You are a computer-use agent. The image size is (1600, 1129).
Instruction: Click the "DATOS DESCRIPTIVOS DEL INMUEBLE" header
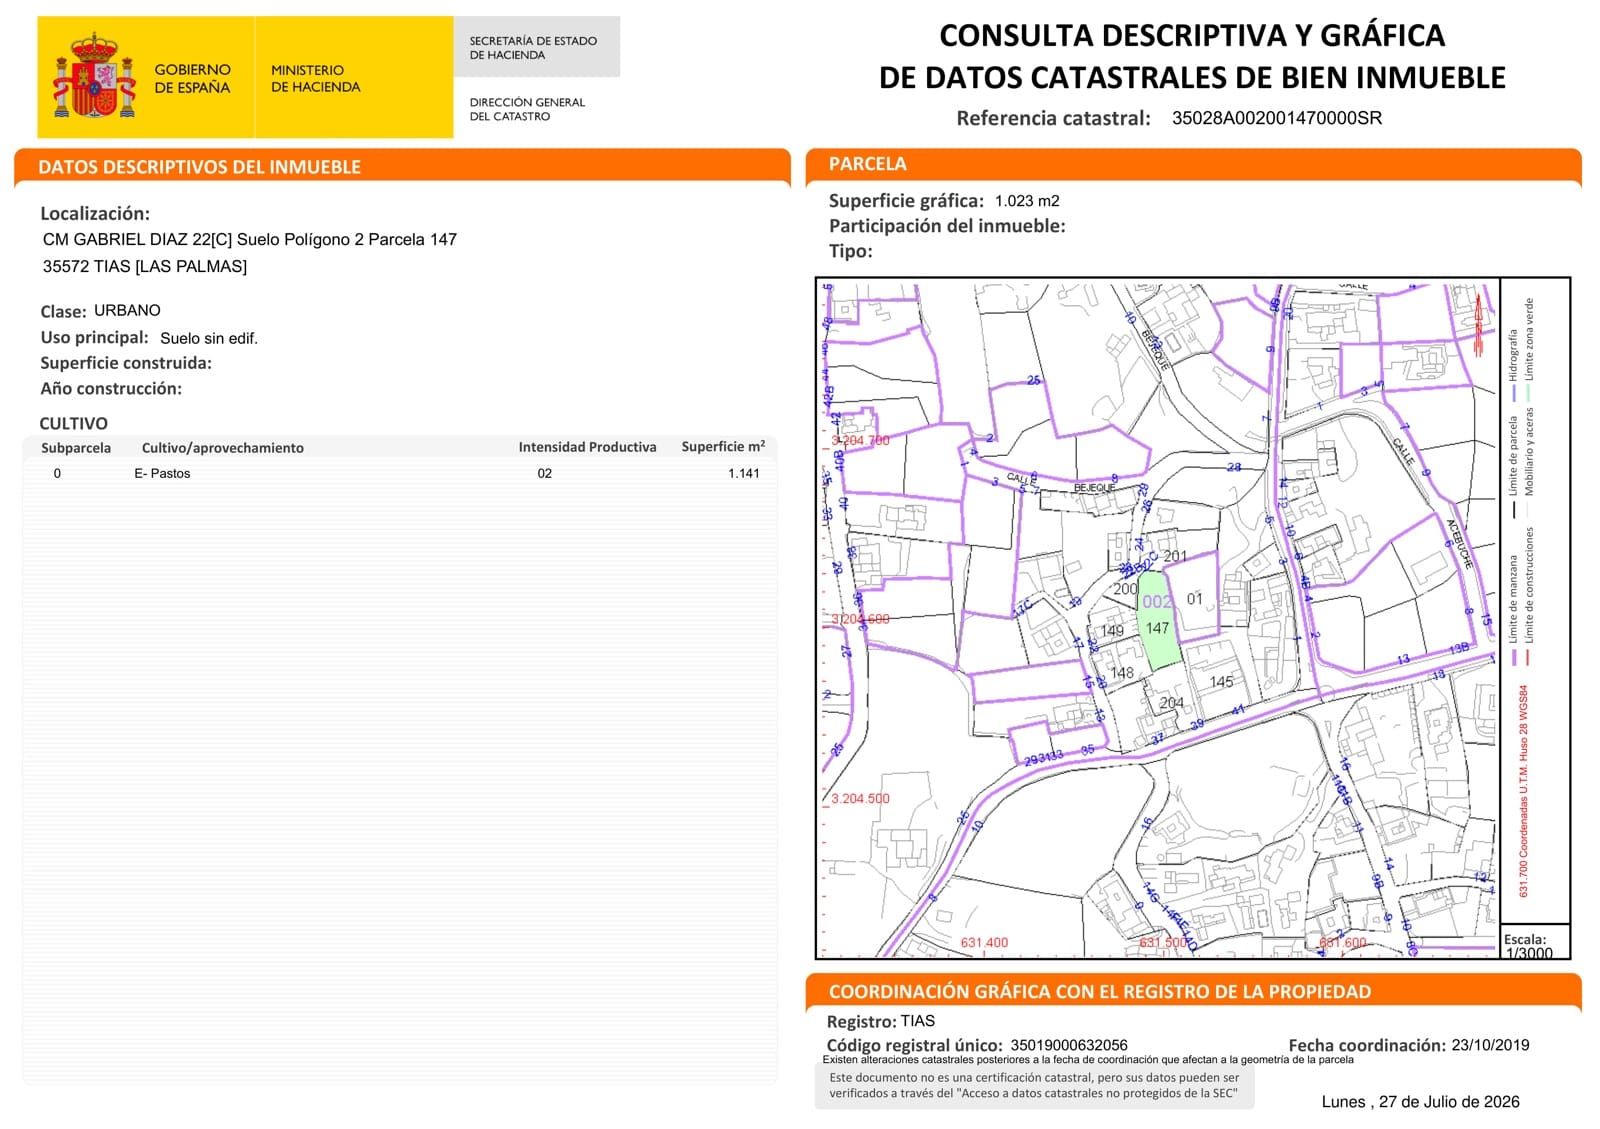click(199, 167)
